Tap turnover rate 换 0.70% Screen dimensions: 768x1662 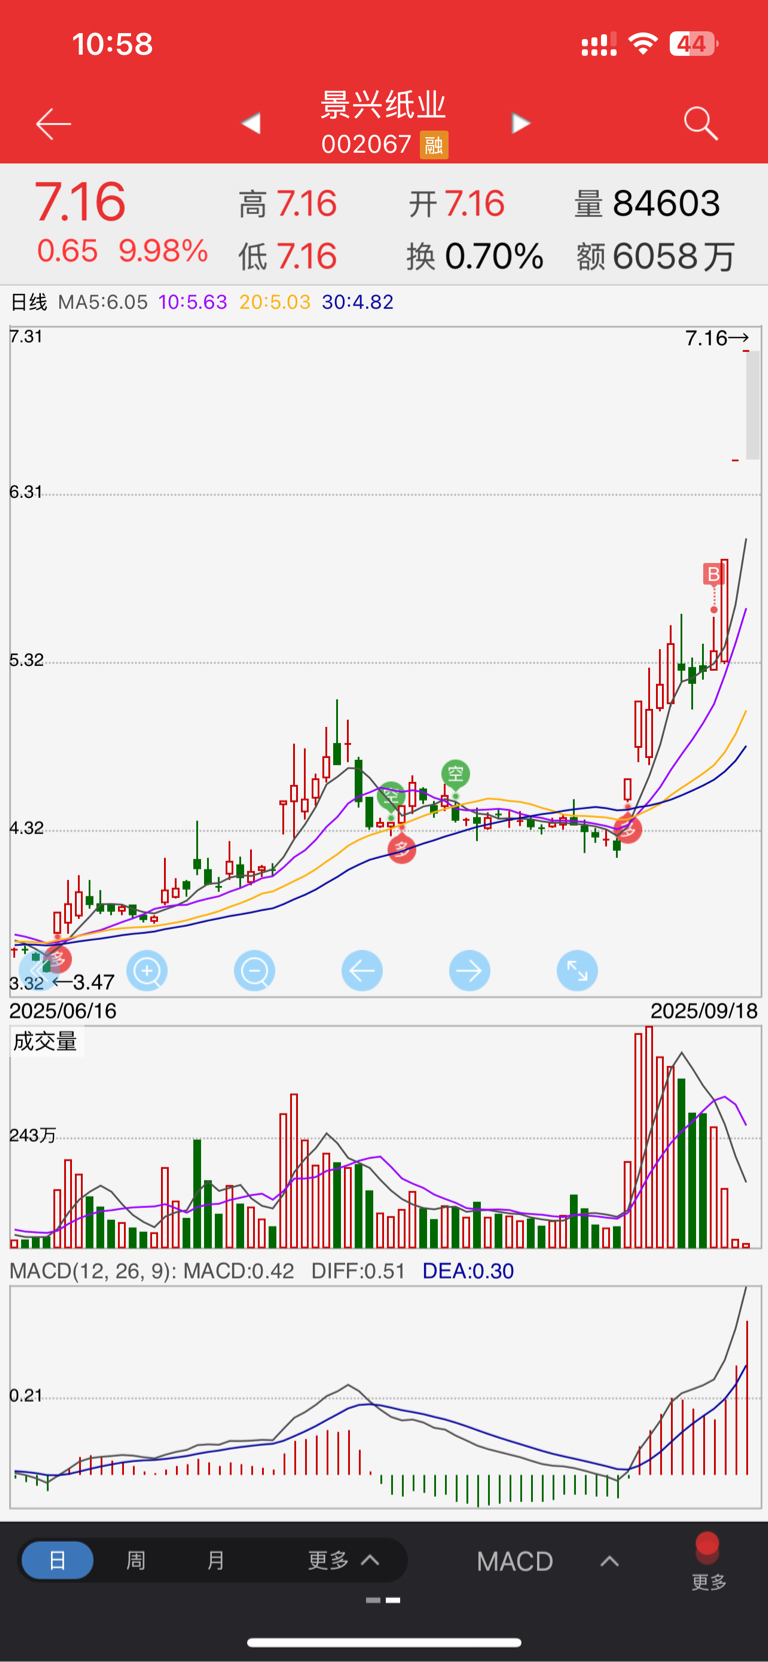475,257
